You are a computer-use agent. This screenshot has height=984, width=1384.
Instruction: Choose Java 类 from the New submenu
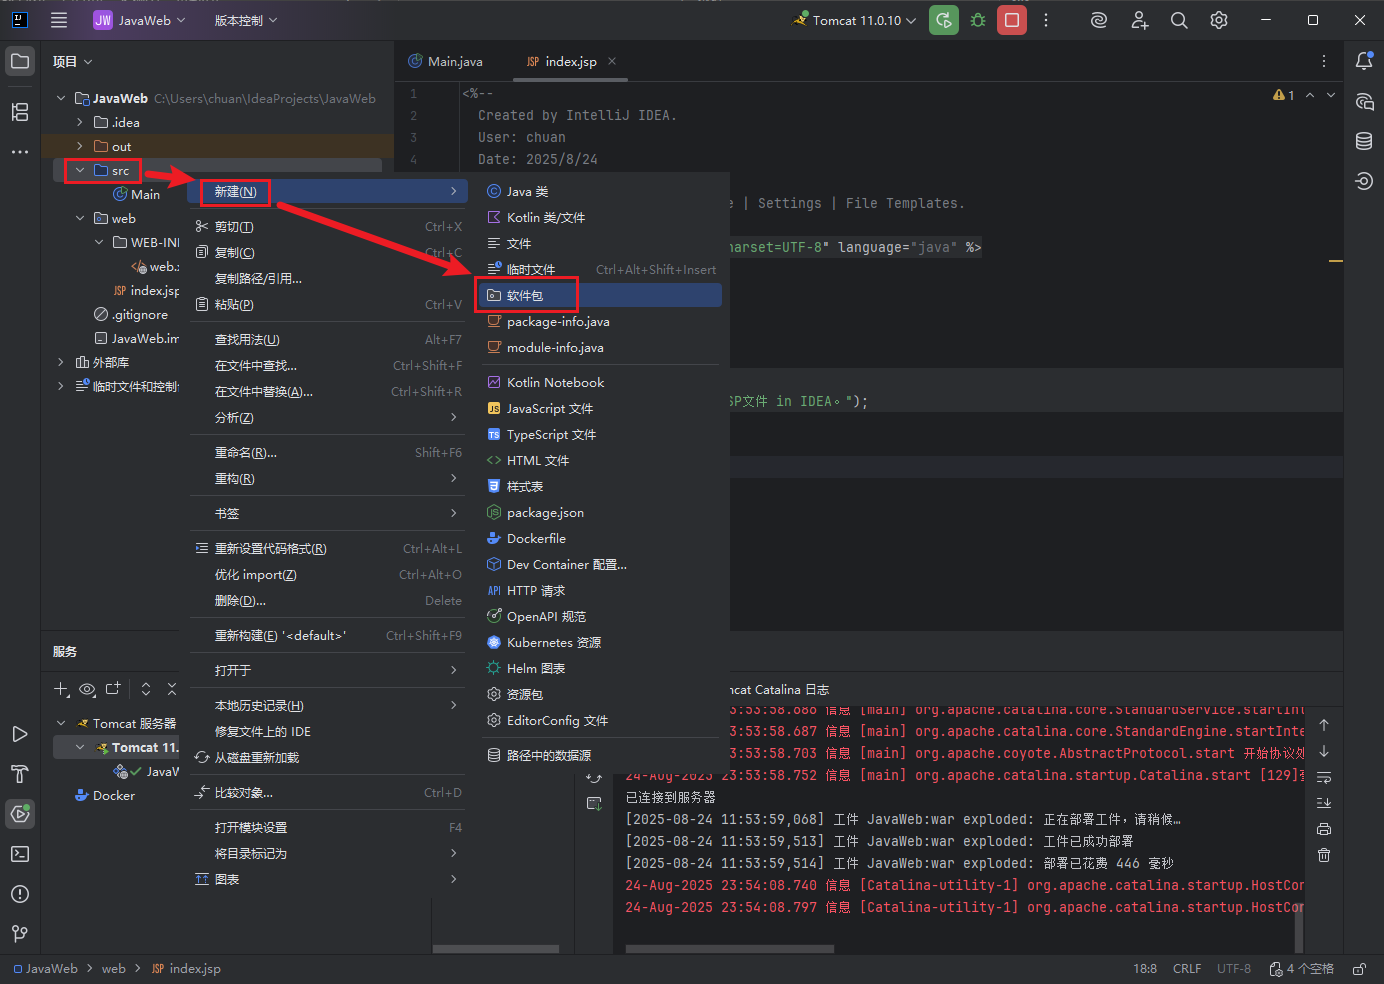[x=599, y=191]
